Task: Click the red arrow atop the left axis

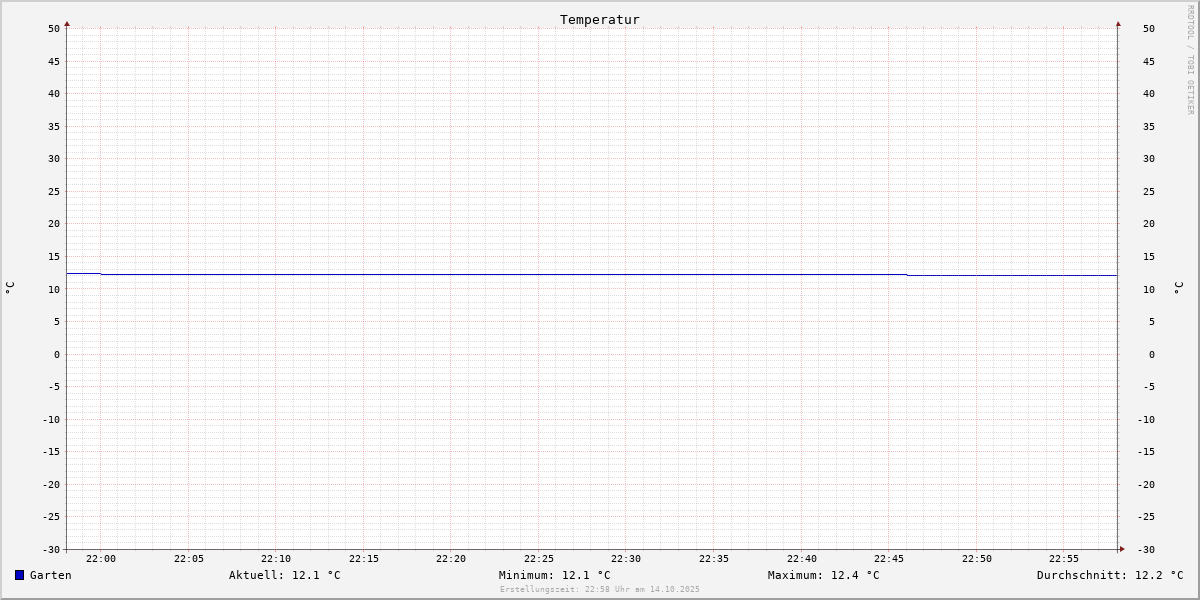Action: 67,23
